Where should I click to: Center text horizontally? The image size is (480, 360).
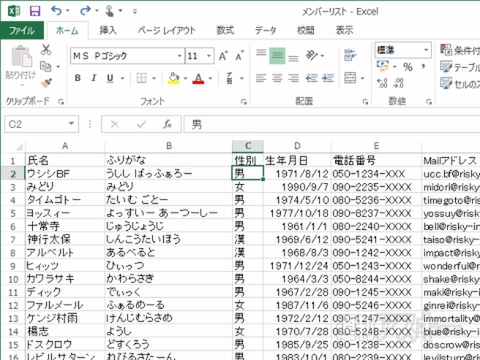pos(277,78)
